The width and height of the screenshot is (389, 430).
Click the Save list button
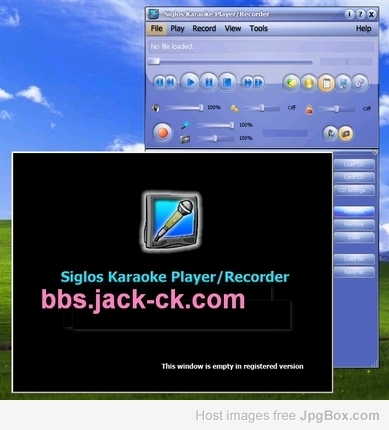pyautogui.click(x=354, y=272)
